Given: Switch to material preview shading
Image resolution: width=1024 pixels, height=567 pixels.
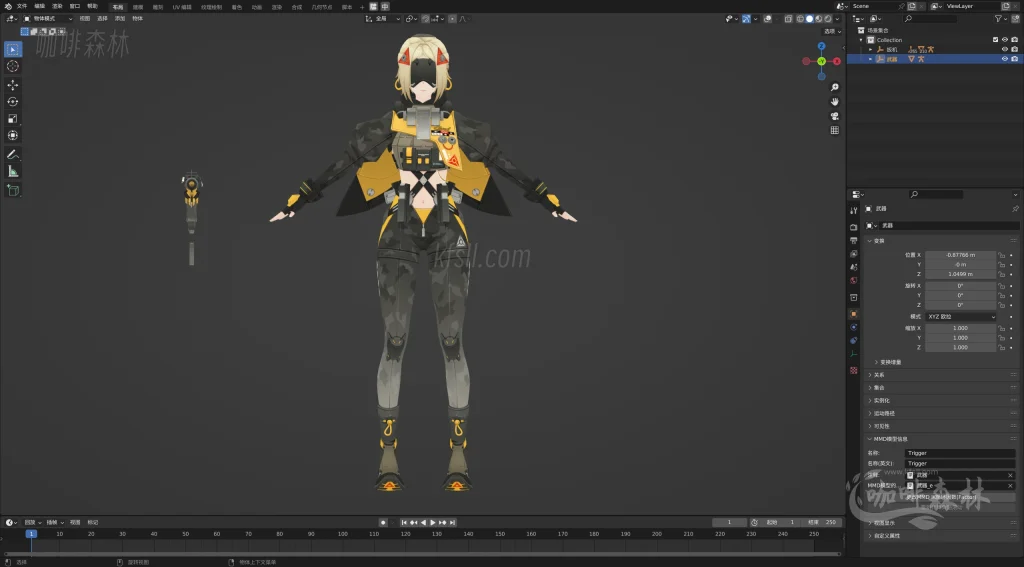Looking at the screenshot, I should pos(818,19).
